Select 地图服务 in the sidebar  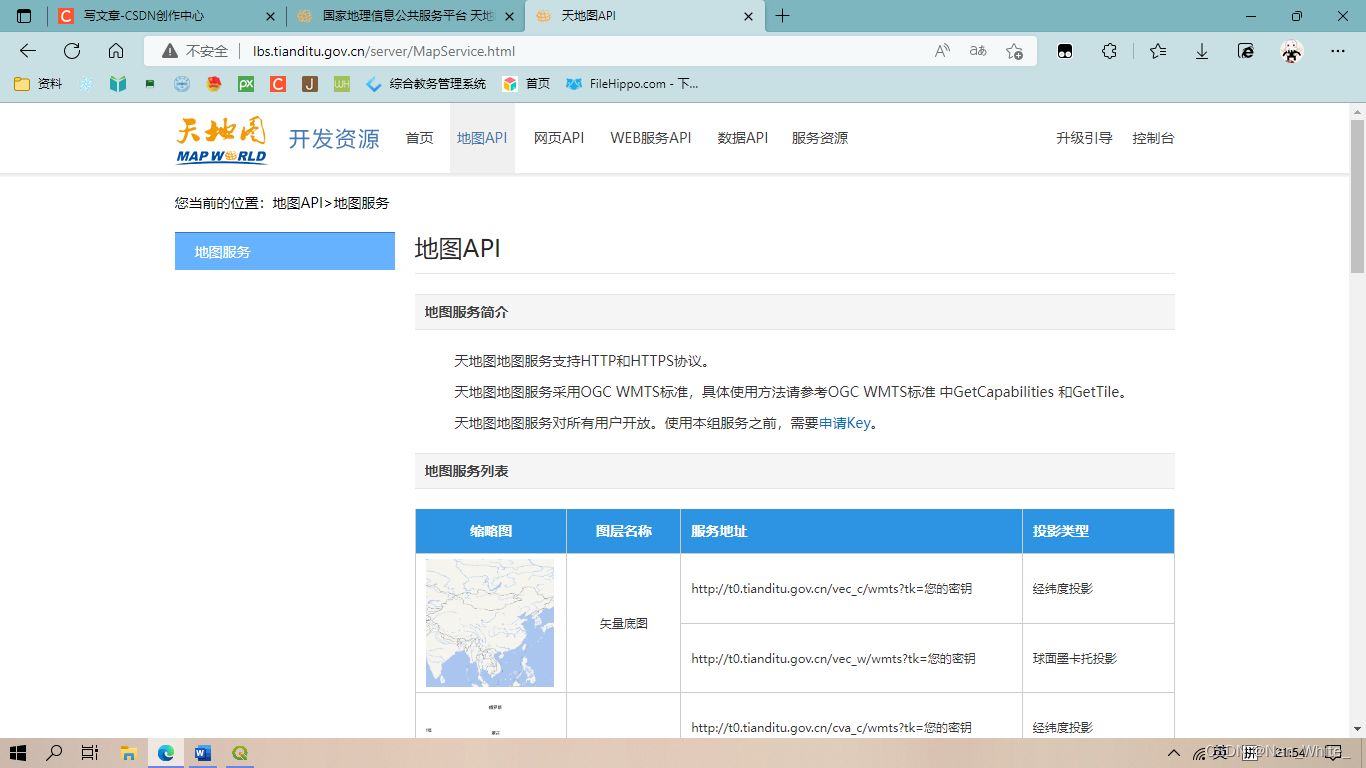(x=285, y=251)
